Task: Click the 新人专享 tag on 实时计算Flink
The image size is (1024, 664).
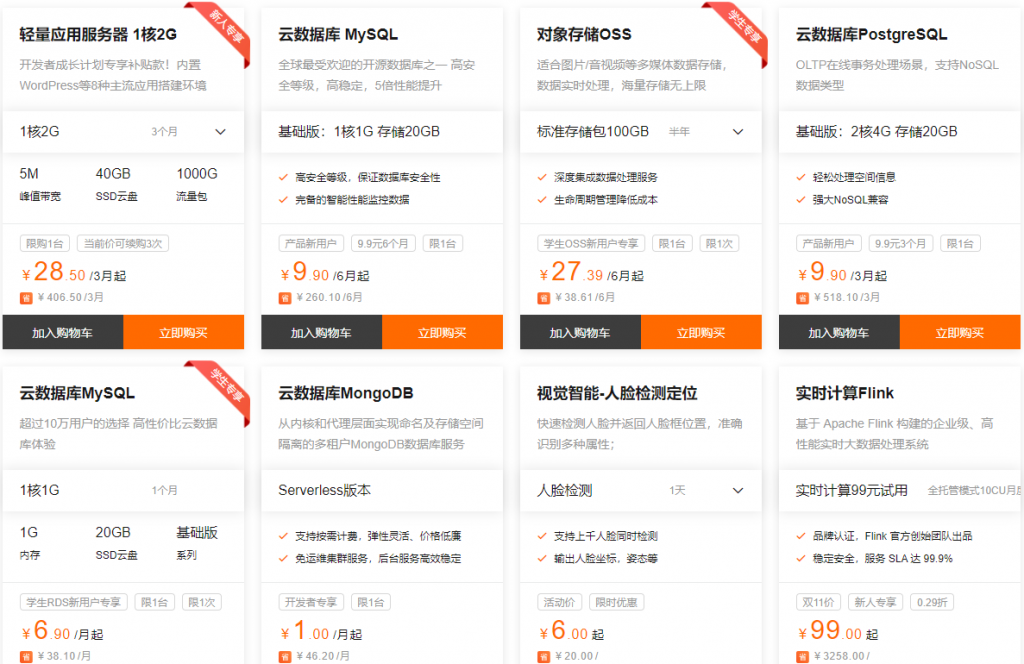Action: tap(875, 602)
